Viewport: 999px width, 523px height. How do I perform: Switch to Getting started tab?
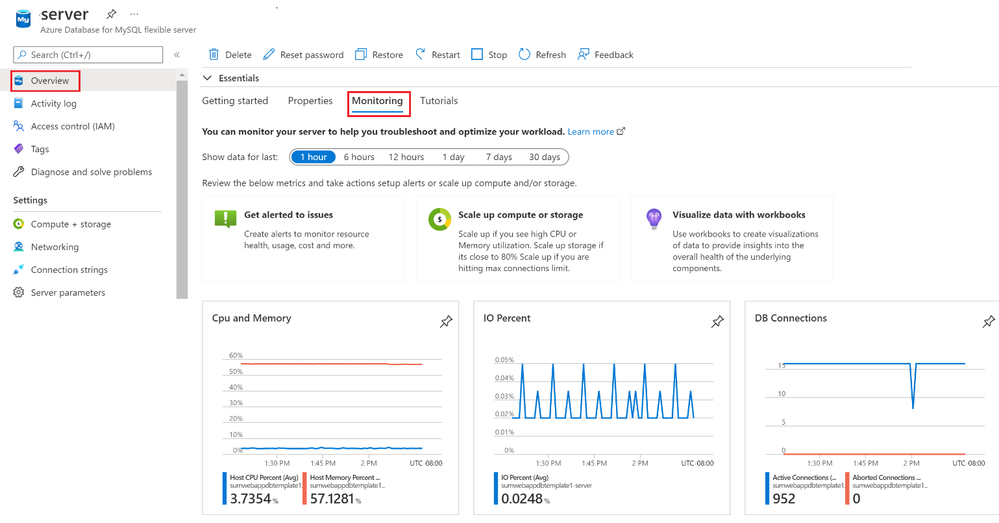pyautogui.click(x=235, y=101)
